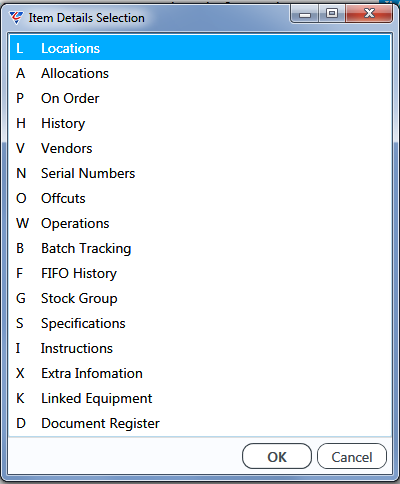Click the application logo in title bar
The image size is (400, 484).
click(x=16, y=17)
